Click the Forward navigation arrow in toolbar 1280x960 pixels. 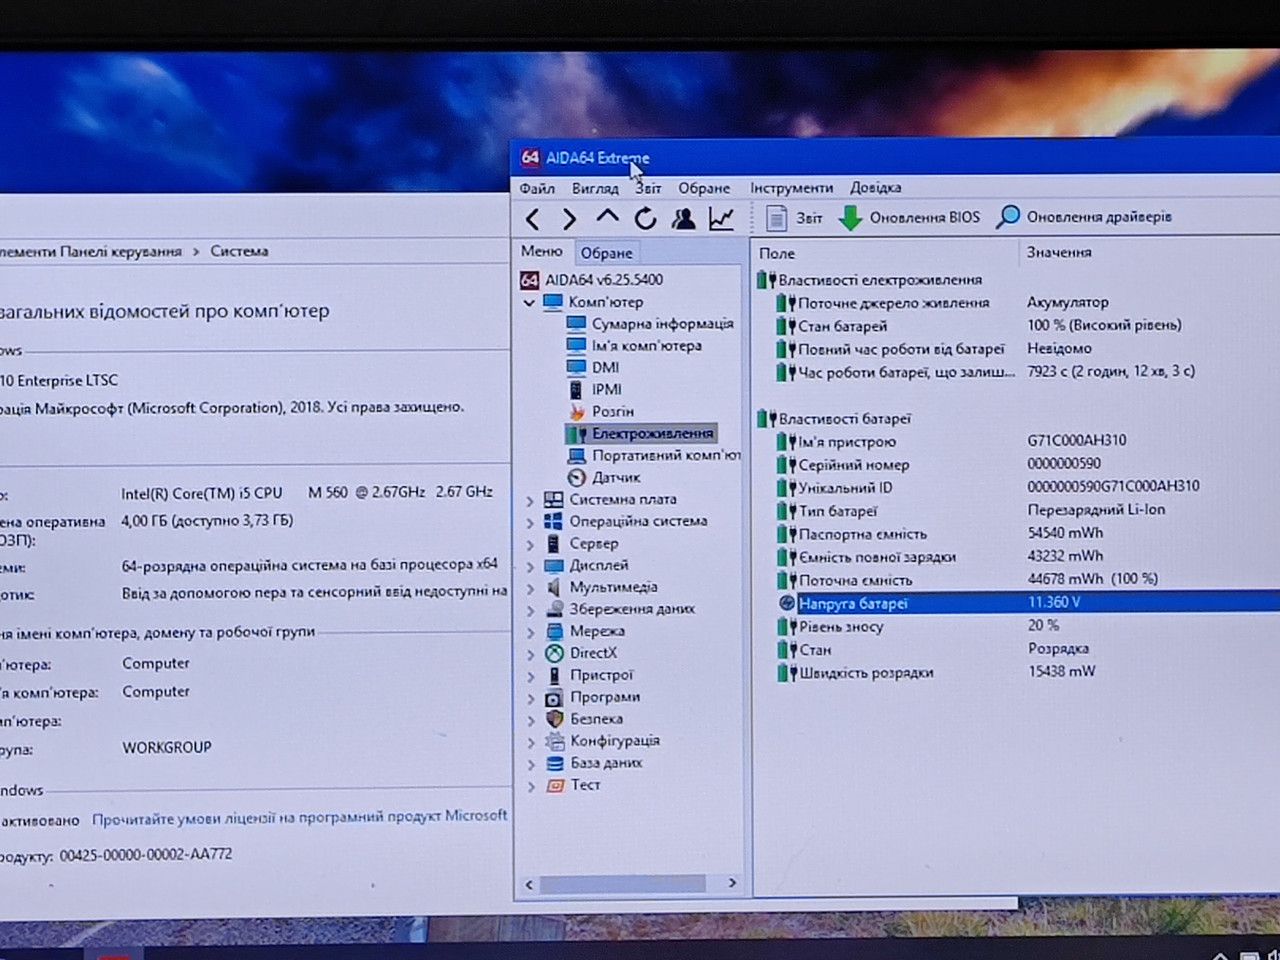coord(569,219)
